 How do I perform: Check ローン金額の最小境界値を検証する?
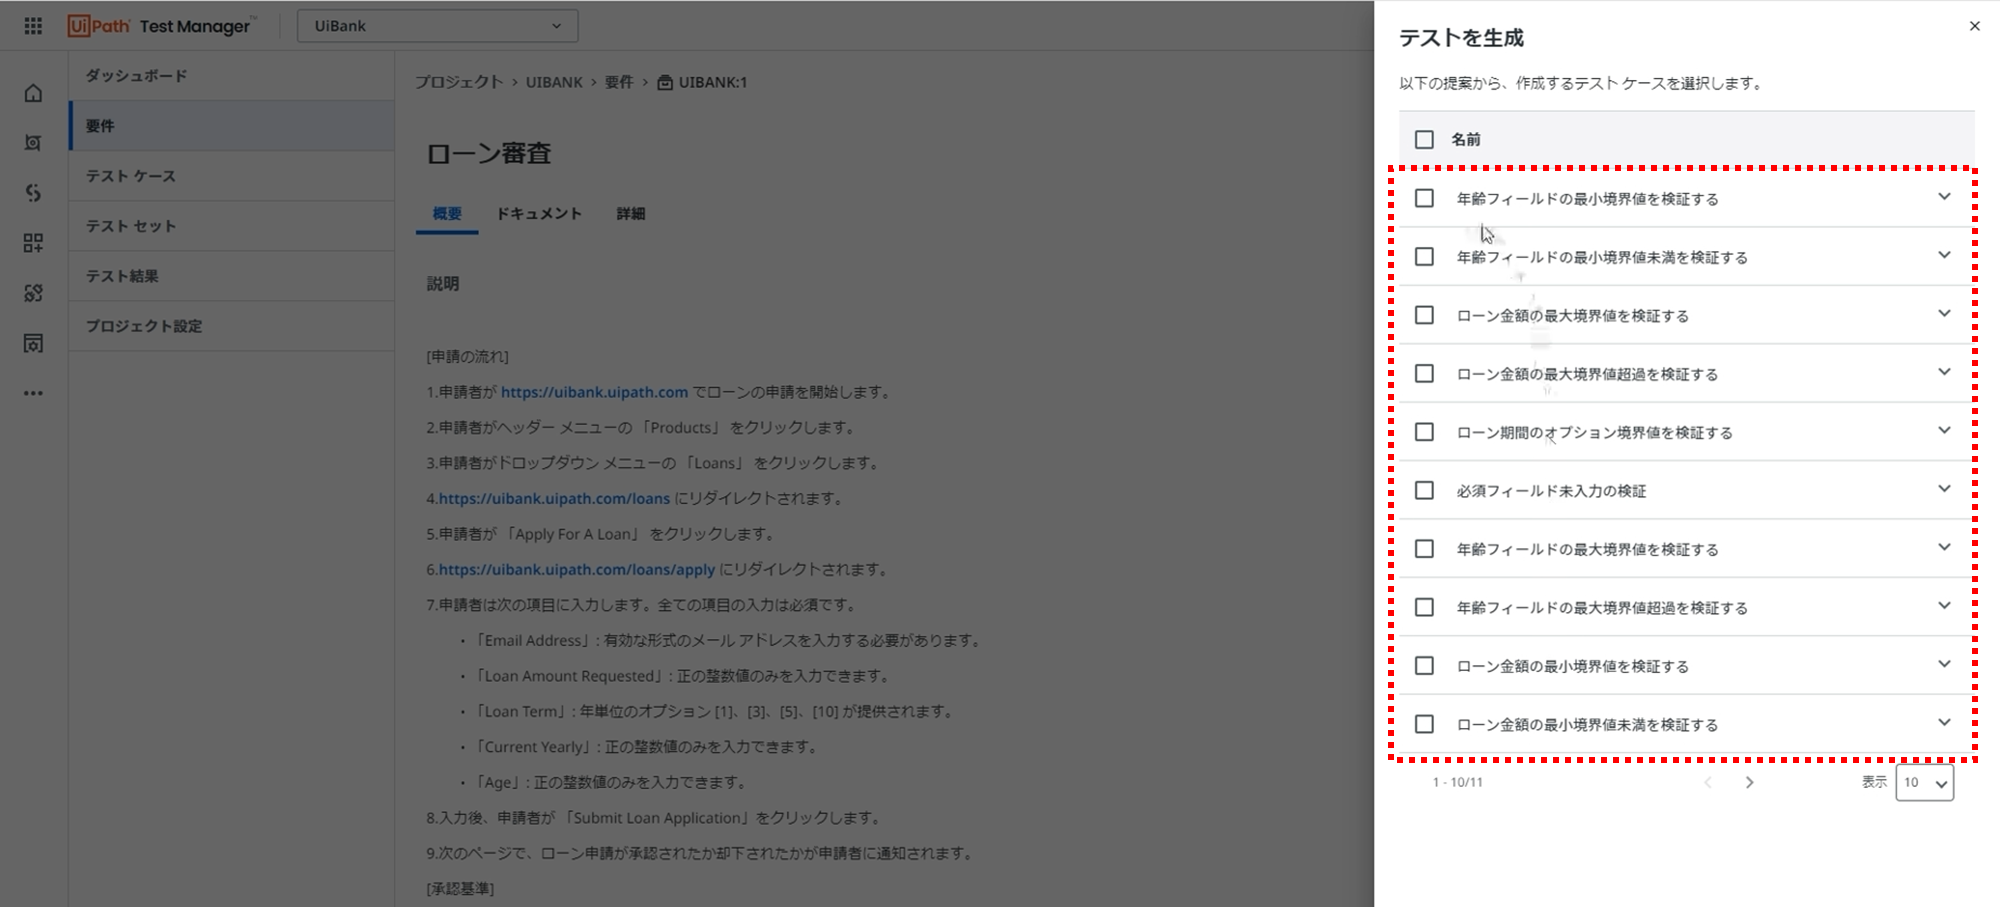point(1424,666)
